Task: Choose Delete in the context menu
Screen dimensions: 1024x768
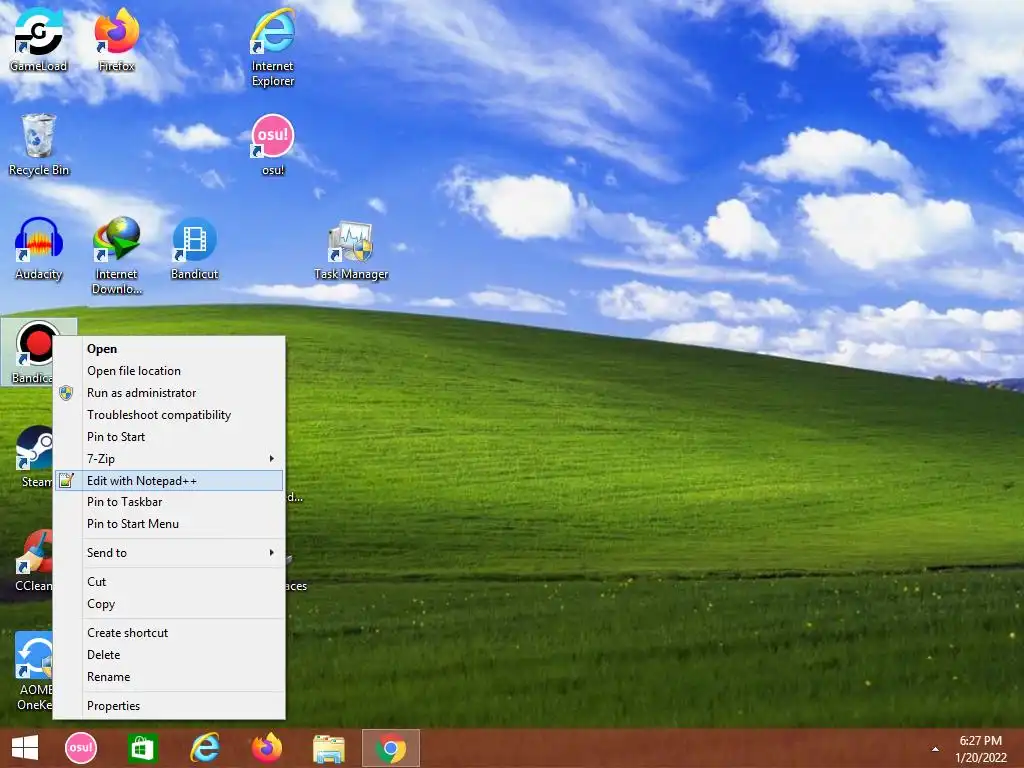Action: [x=169, y=654]
